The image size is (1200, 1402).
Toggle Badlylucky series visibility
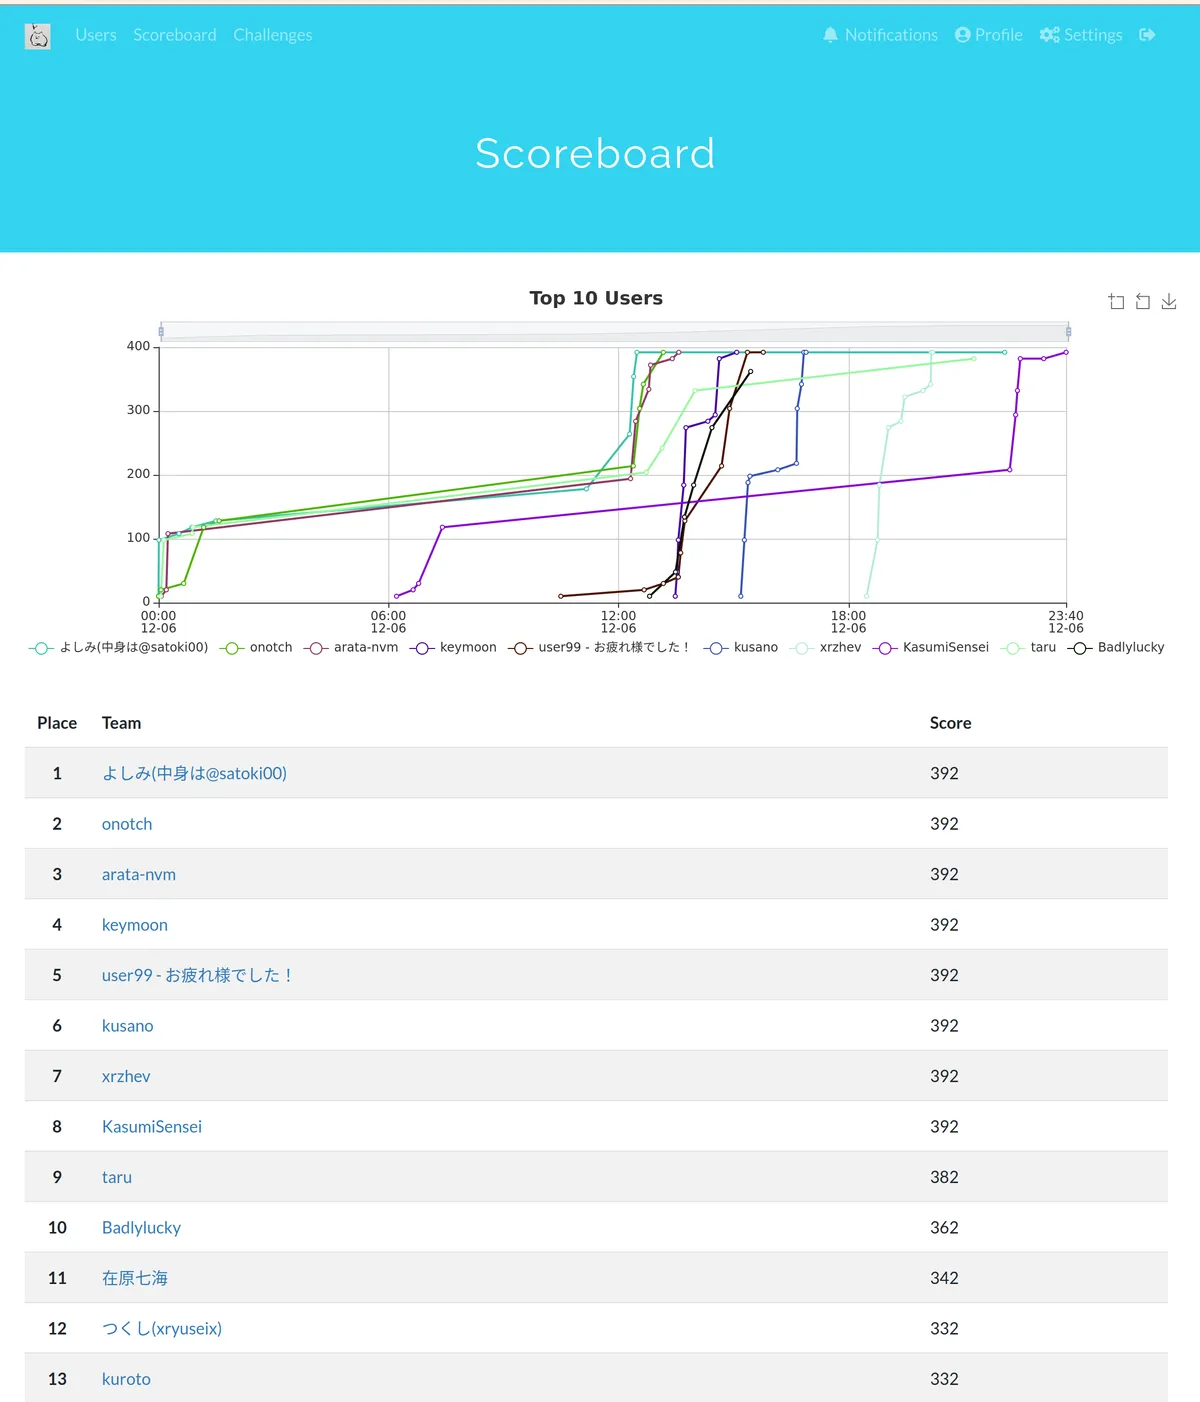coord(1116,648)
